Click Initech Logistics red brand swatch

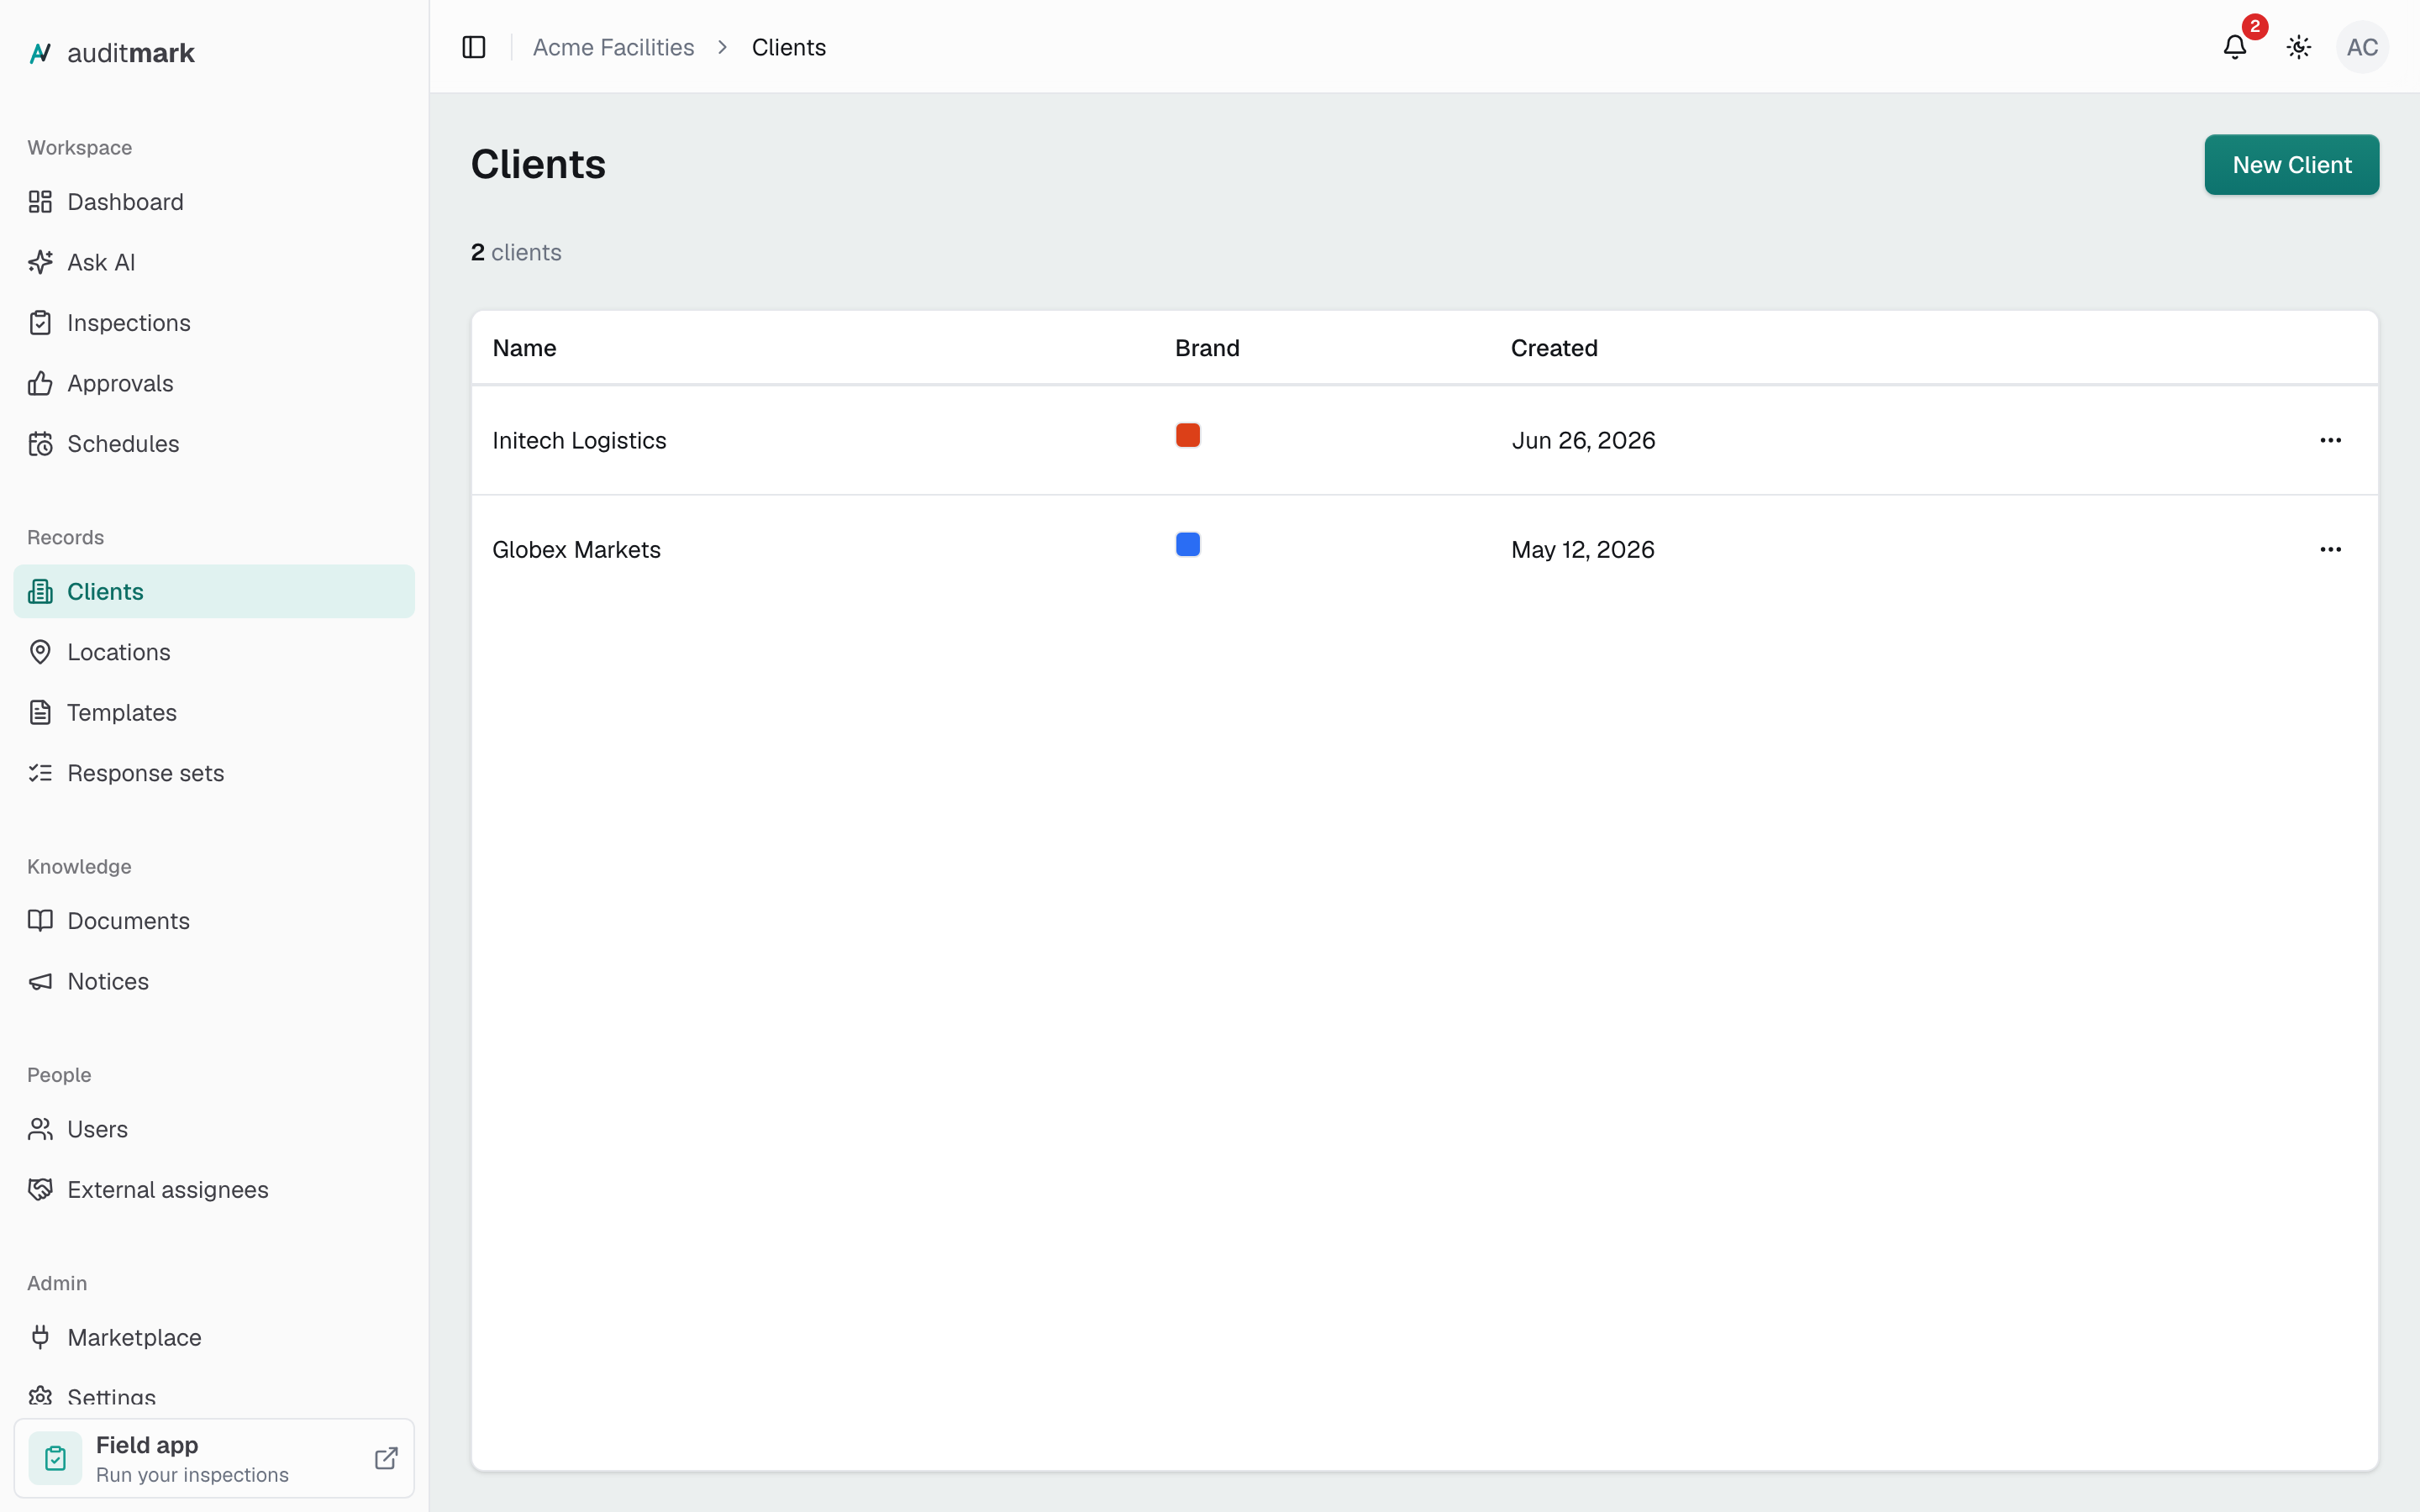tap(1188, 435)
